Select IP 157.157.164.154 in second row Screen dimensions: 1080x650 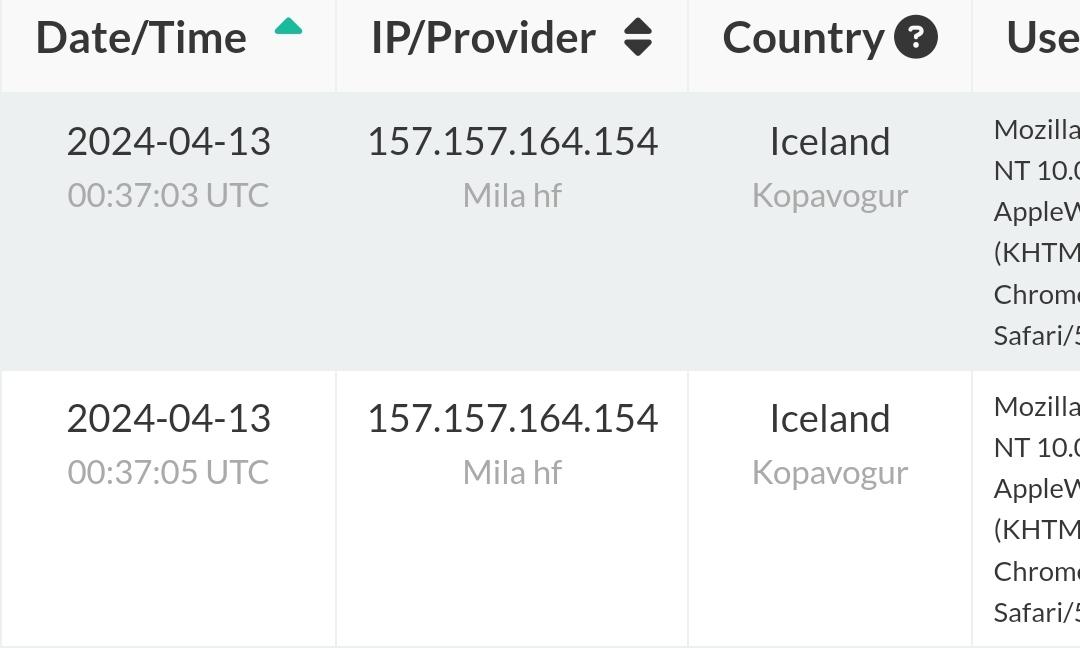tap(512, 419)
